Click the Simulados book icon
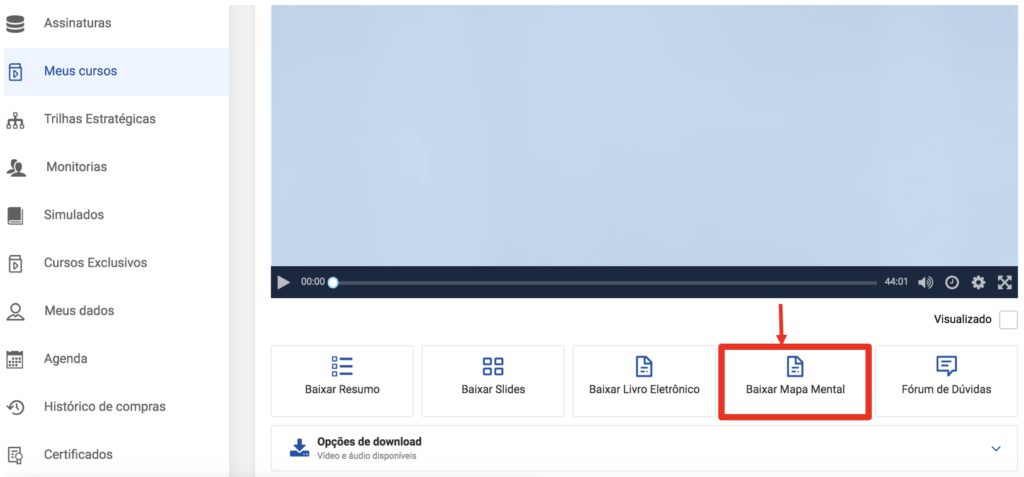This screenshot has width=1024, height=477. coord(15,216)
